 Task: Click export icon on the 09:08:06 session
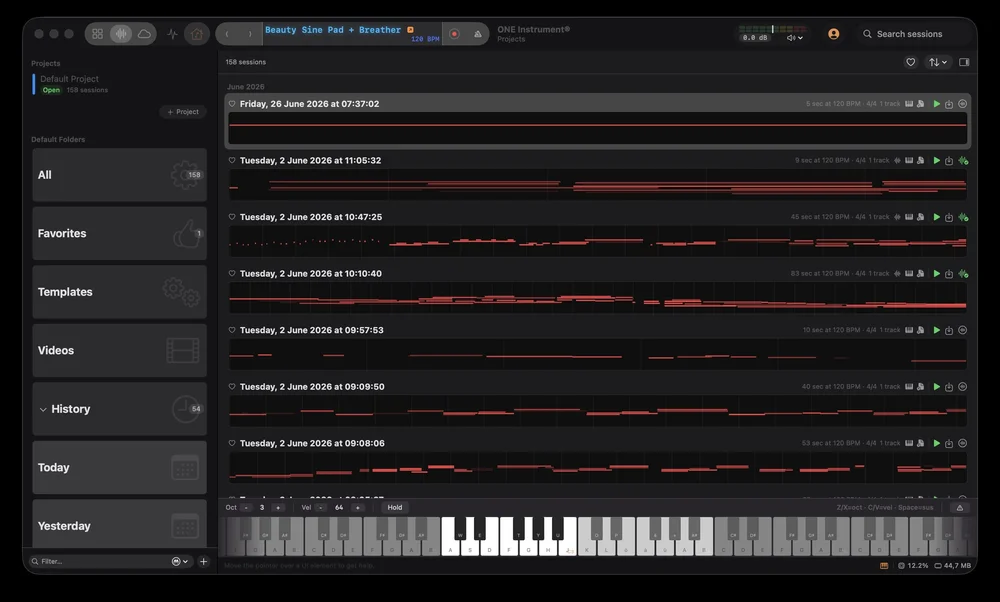click(x=949, y=443)
